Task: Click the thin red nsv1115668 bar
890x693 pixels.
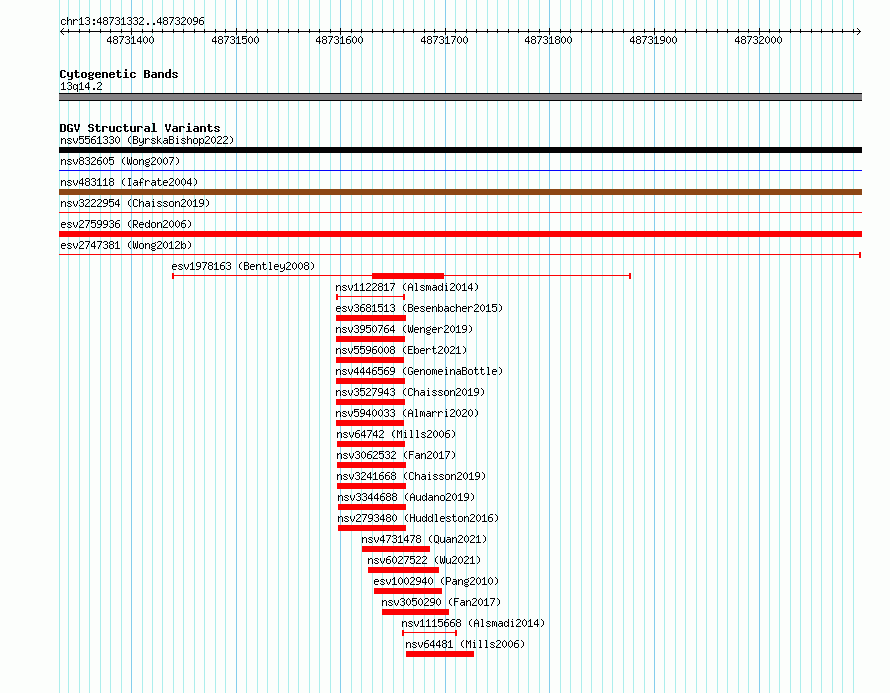Action: (x=429, y=633)
